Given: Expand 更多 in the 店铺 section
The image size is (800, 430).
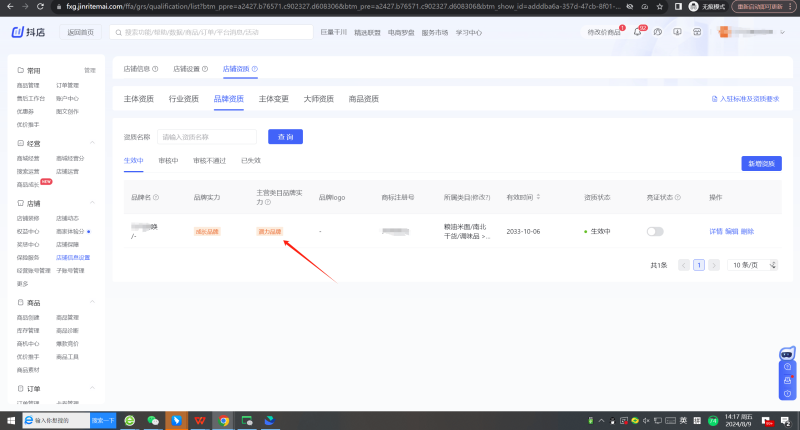Looking at the screenshot, I should (x=22, y=284).
